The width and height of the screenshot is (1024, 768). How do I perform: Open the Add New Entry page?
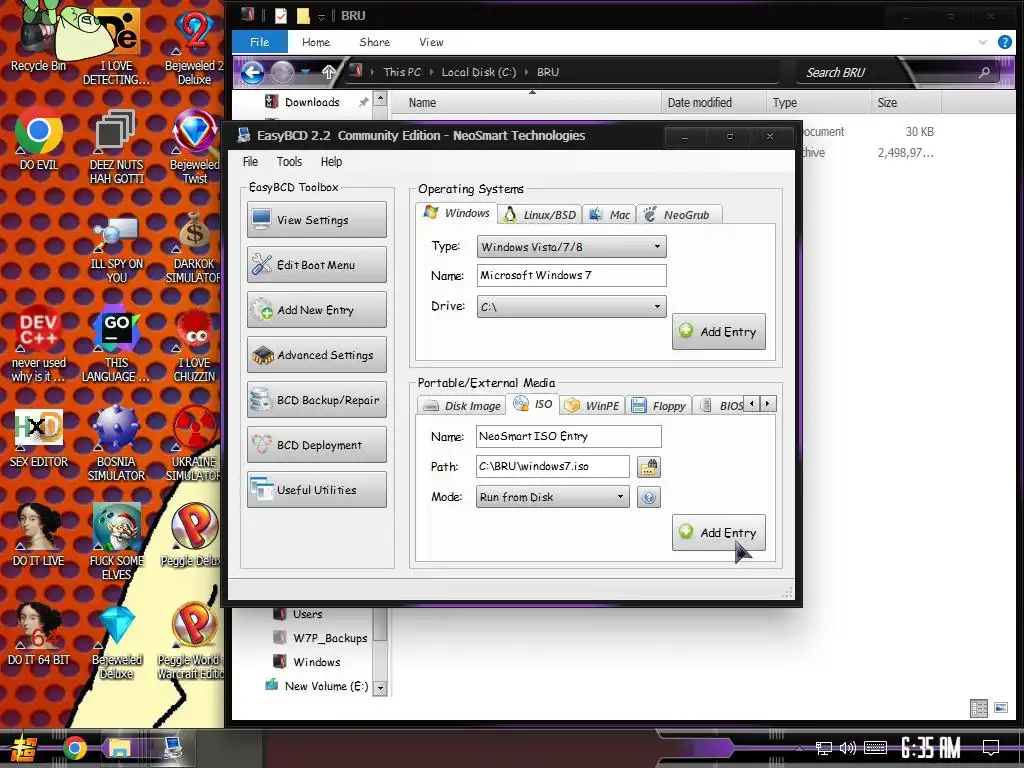click(x=317, y=310)
